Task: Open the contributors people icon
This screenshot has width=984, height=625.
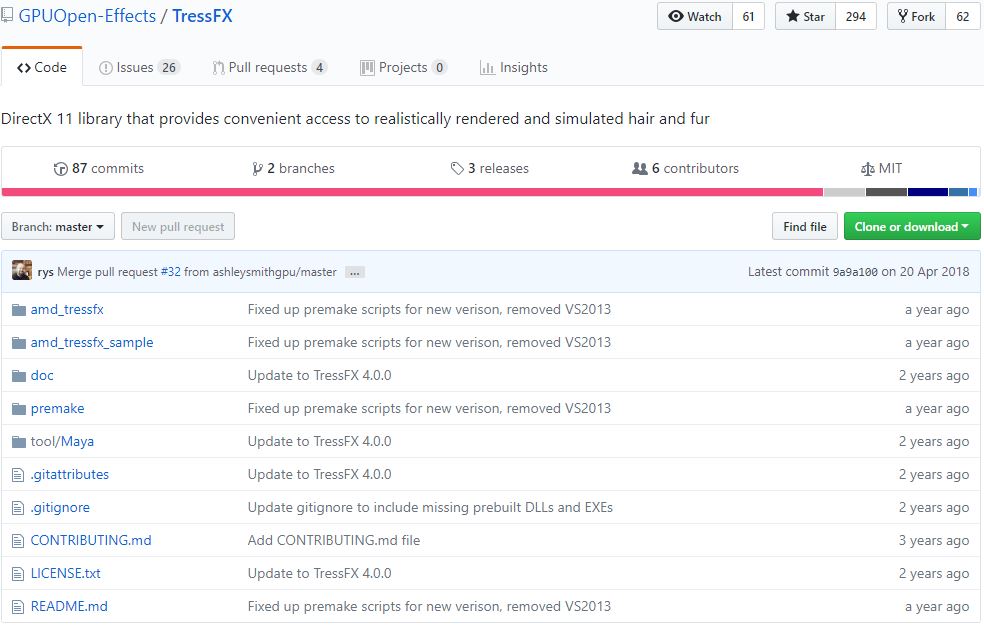Action: pos(639,169)
